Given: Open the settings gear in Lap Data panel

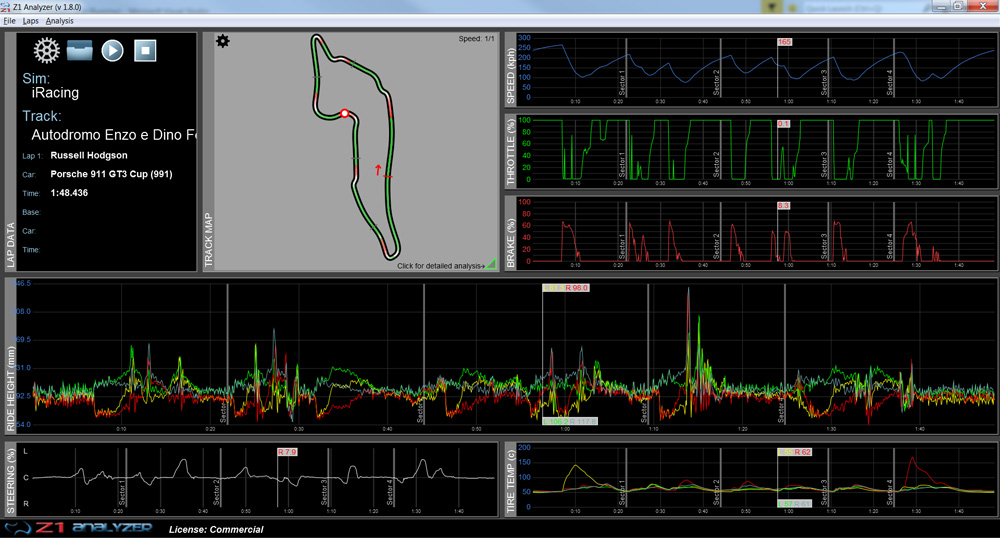Looking at the screenshot, I should [47, 50].
